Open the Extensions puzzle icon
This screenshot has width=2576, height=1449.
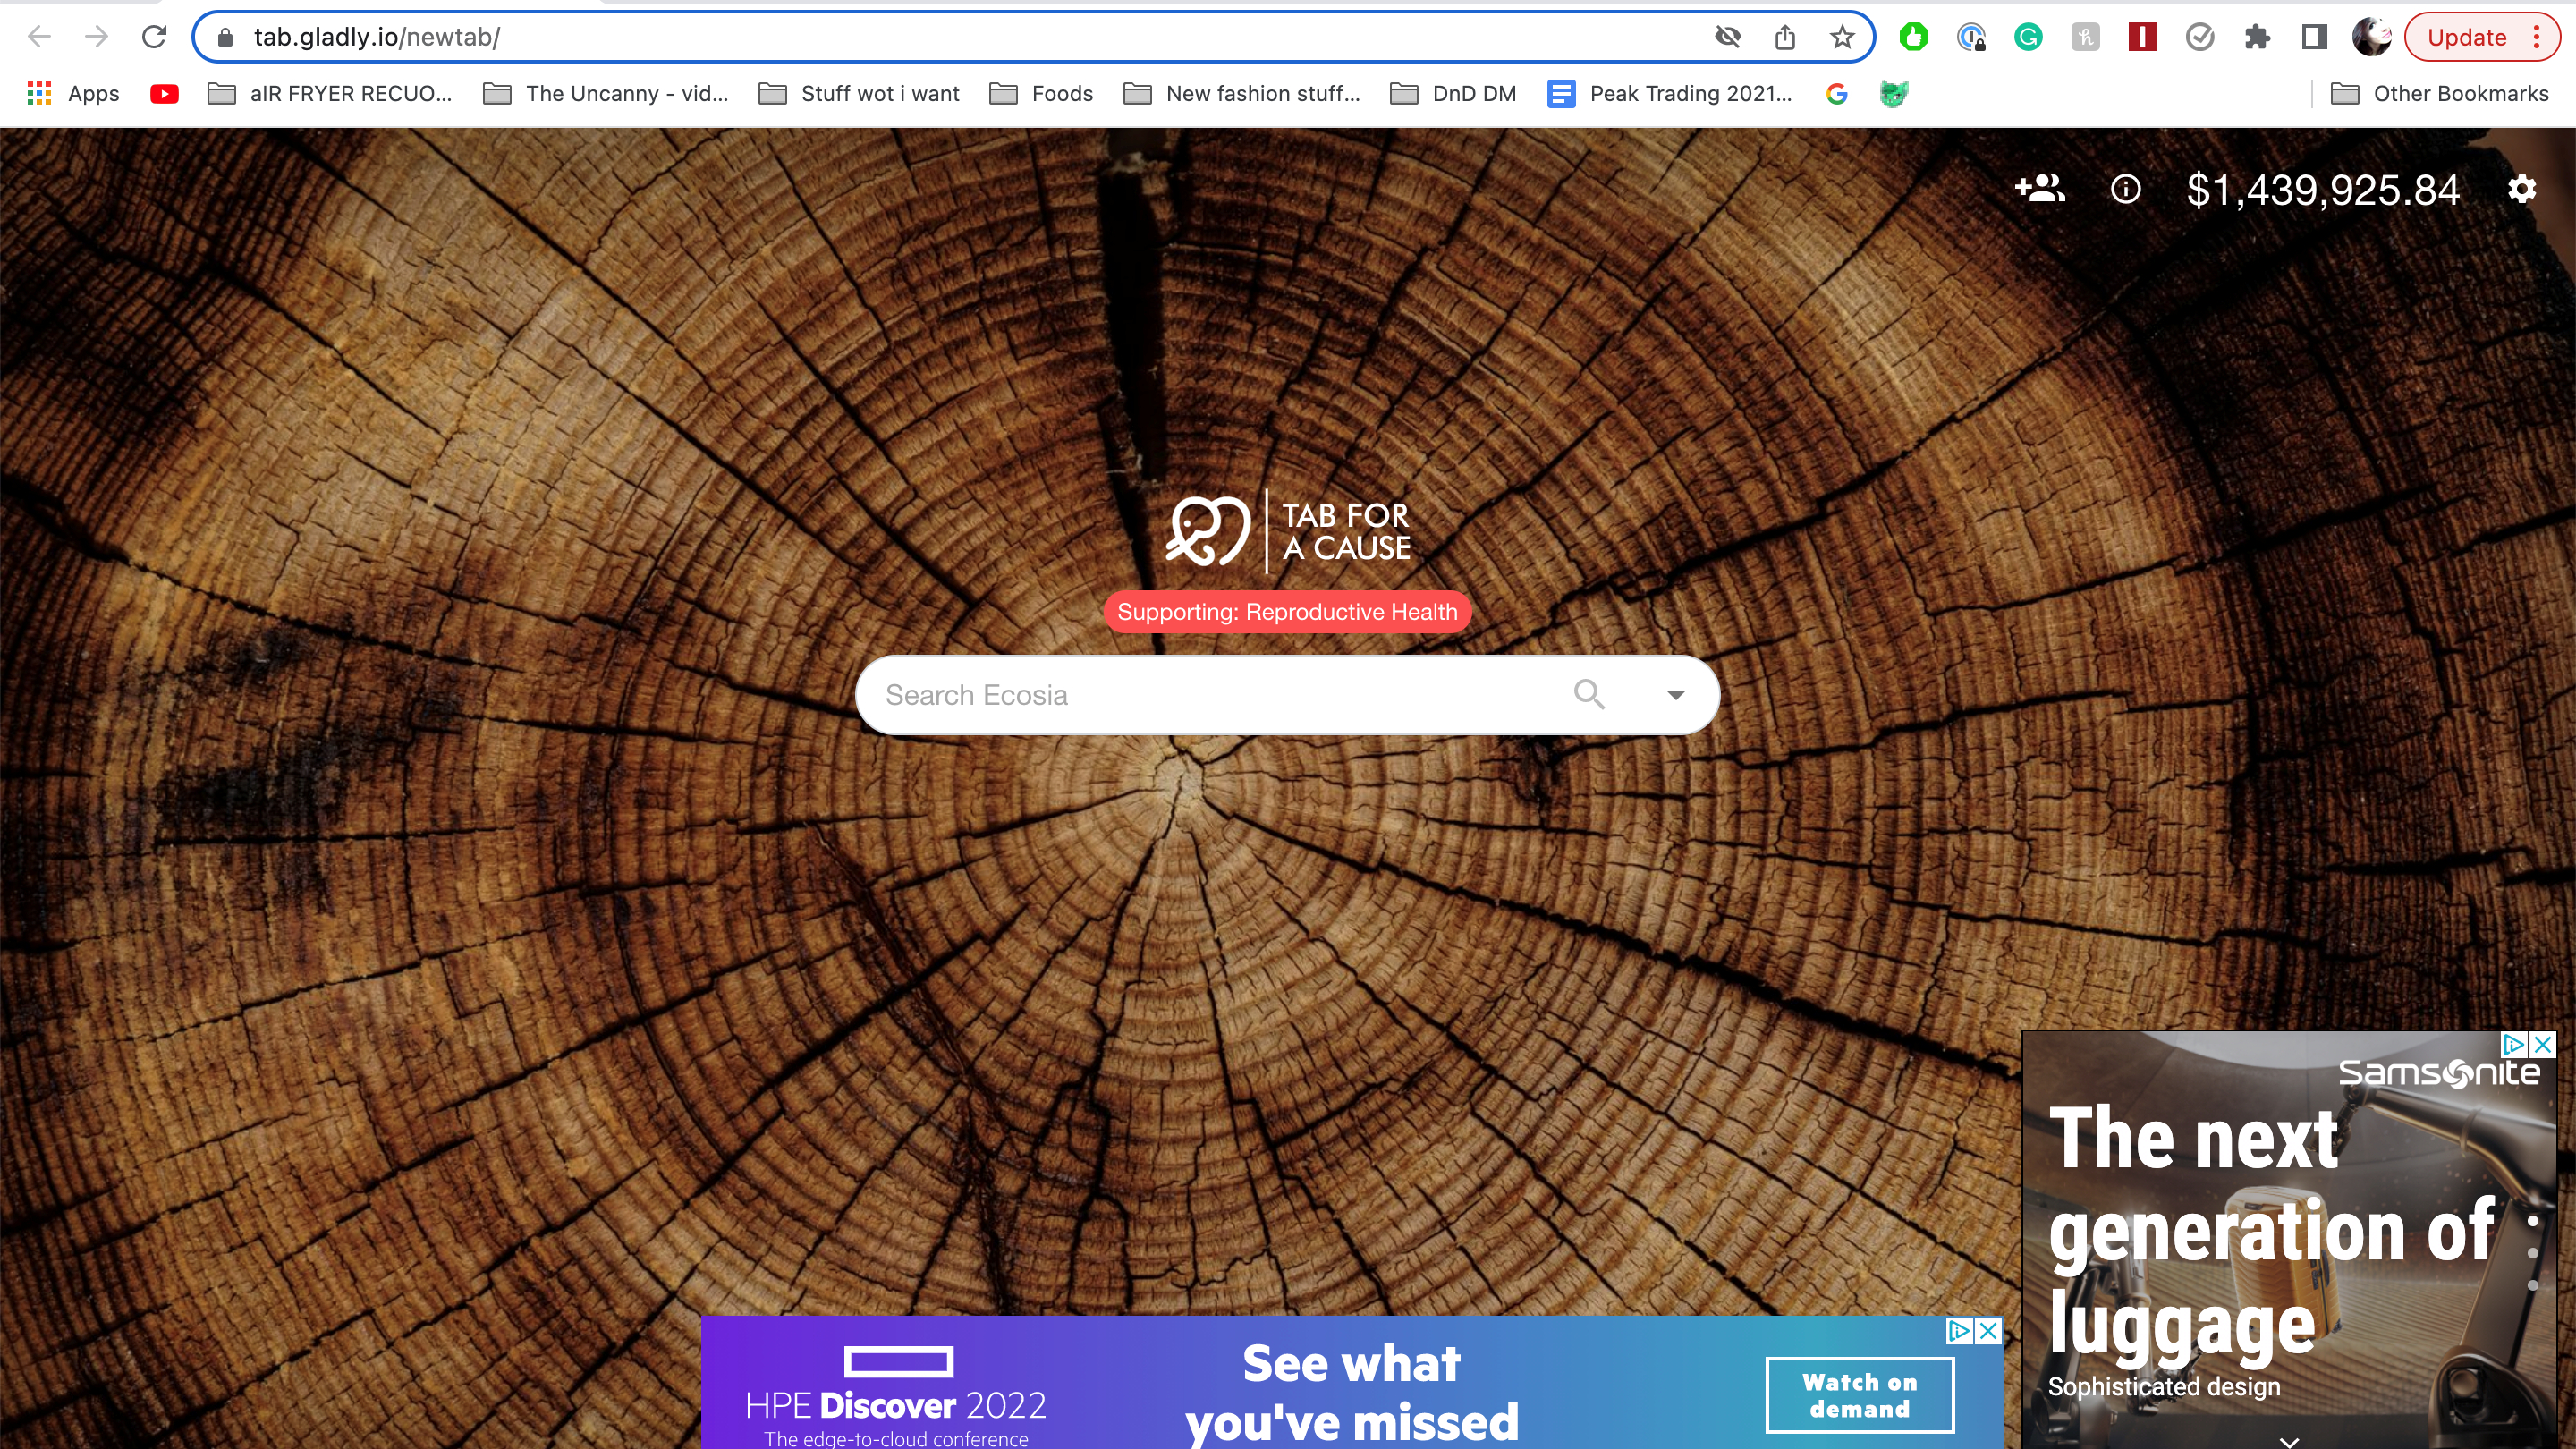click(2256, 38)
